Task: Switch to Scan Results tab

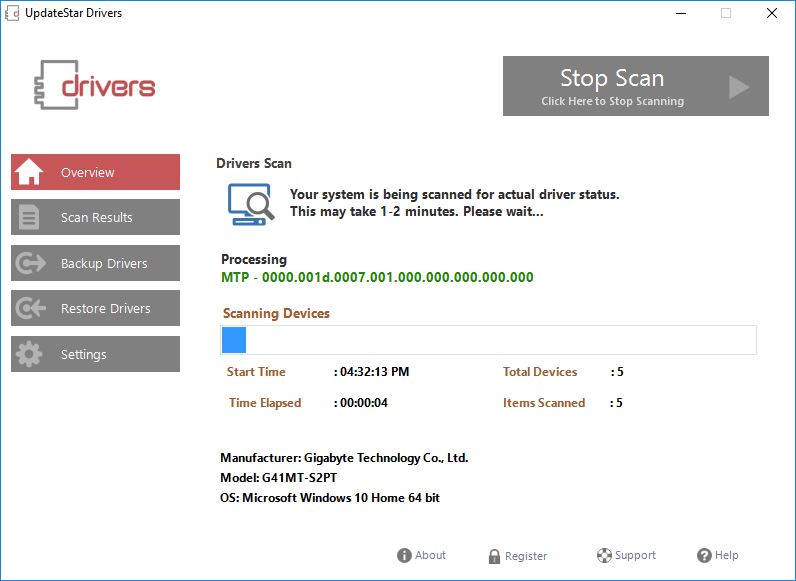Action: point(95,217)
